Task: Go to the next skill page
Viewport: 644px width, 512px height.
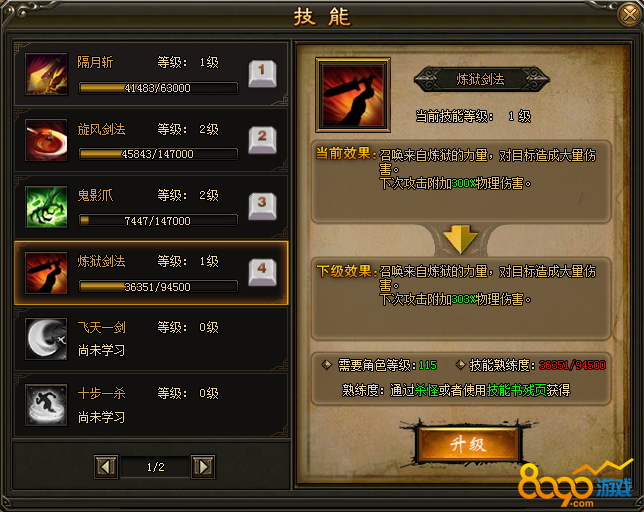Action: click(x=203, y=467)
